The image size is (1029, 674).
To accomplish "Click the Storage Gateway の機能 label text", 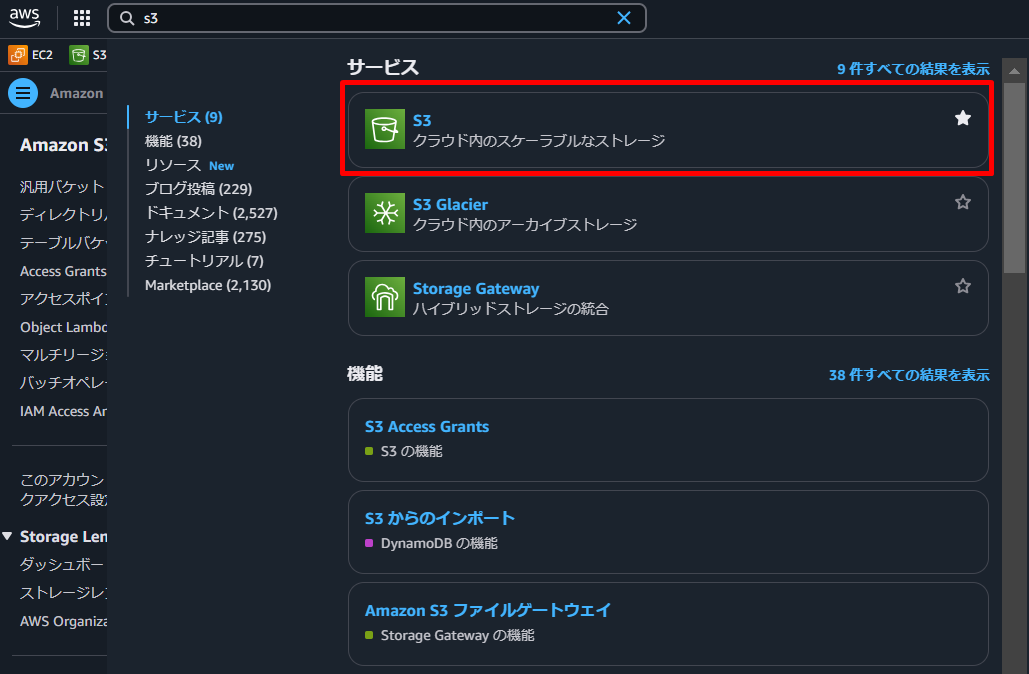I will click(457, 635).
